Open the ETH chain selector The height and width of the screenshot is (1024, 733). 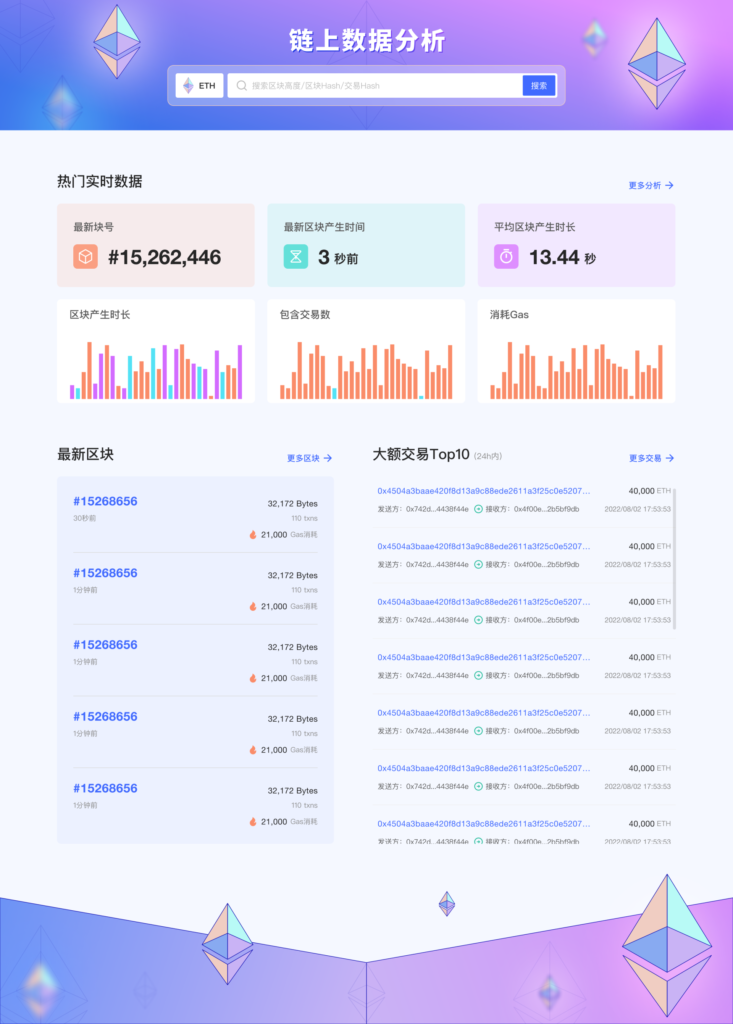[199, 86]
